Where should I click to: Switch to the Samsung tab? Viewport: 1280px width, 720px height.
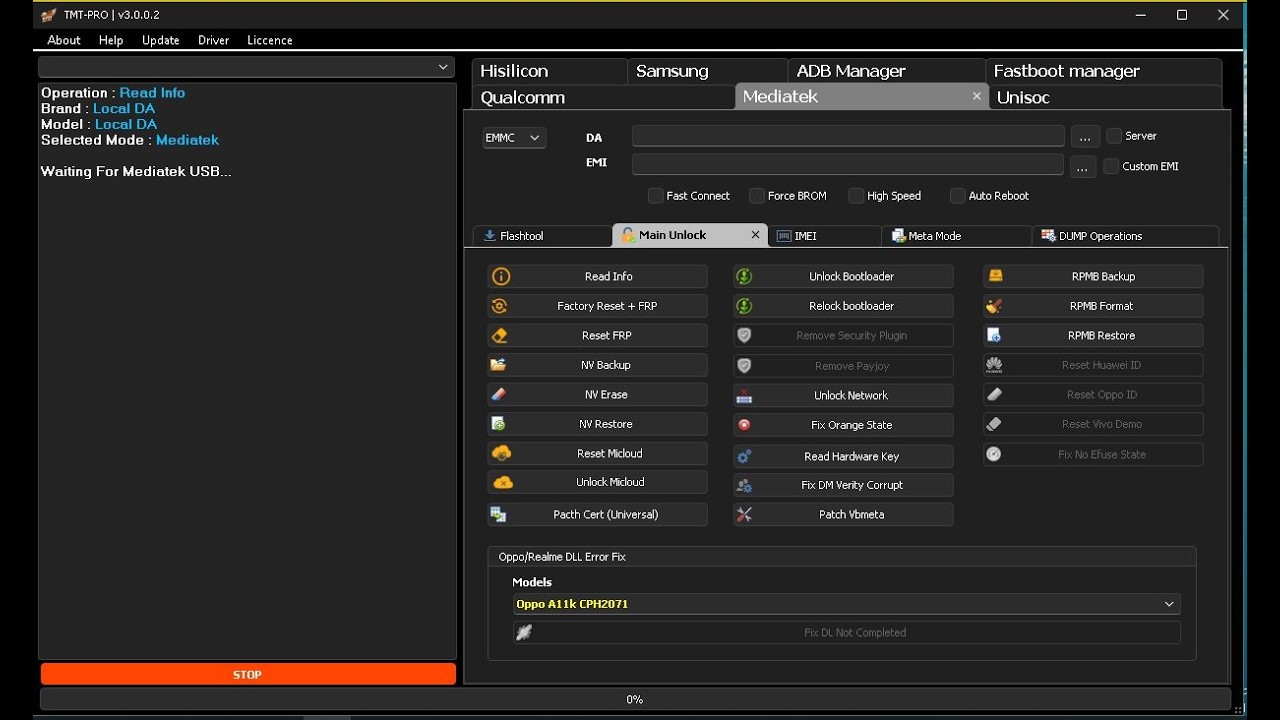[x=708, y=71]
